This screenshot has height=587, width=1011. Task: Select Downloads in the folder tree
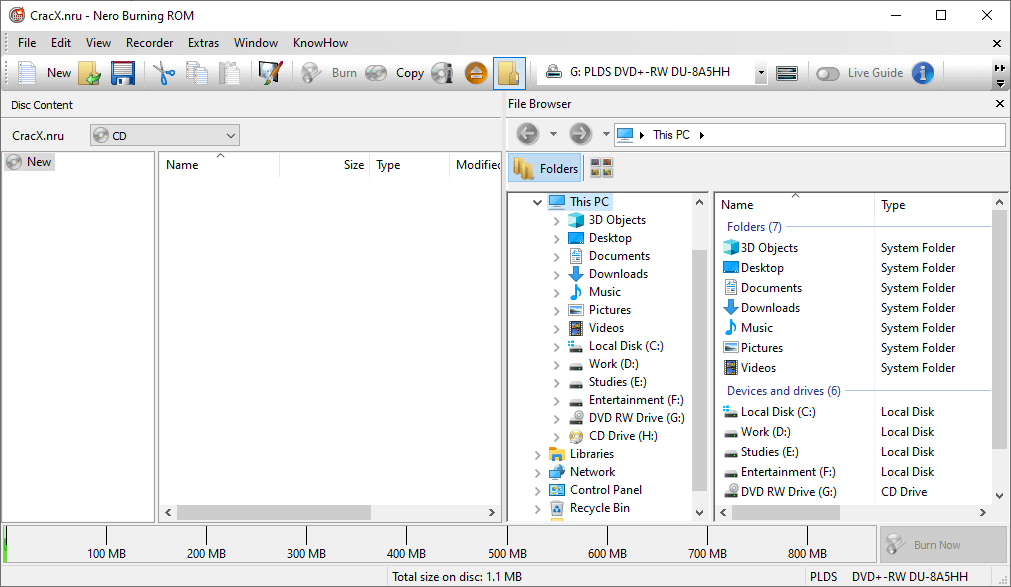pos(618,274)
